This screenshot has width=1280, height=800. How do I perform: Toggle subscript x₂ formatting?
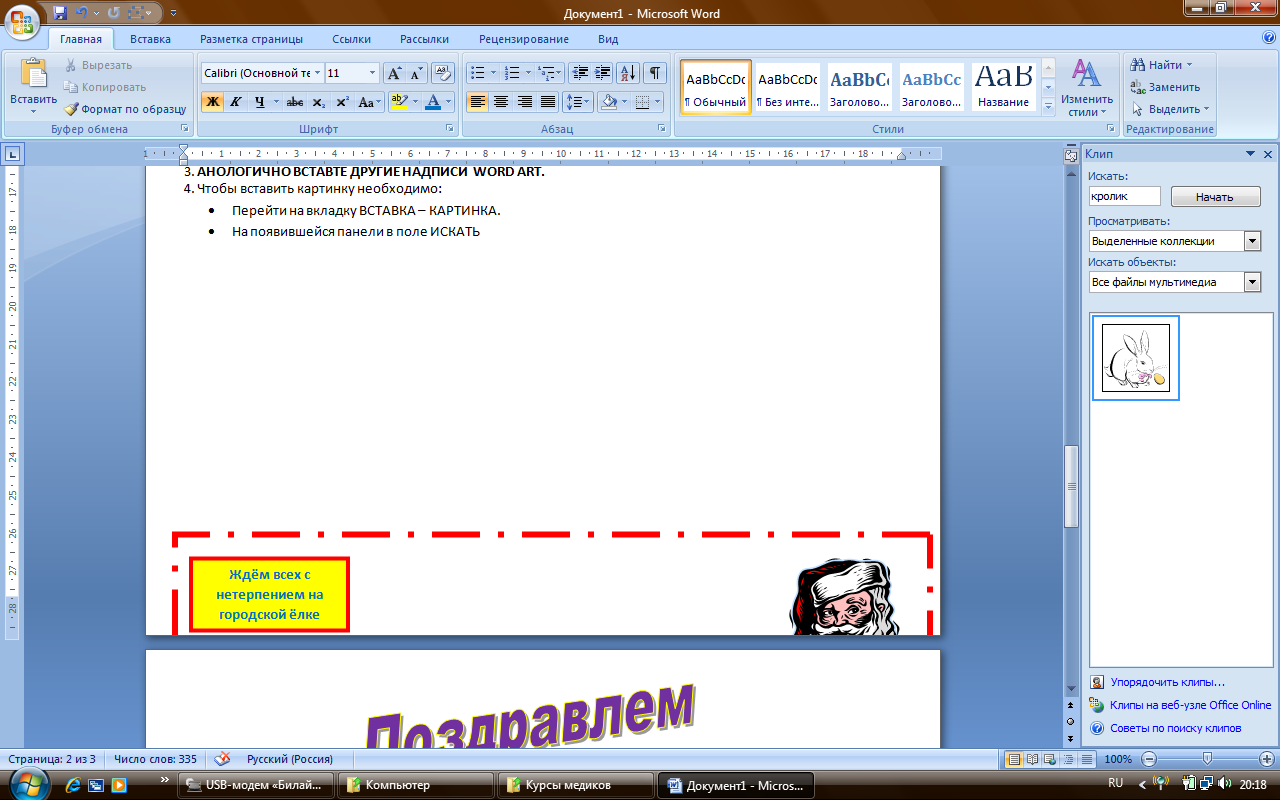point(318,102)
